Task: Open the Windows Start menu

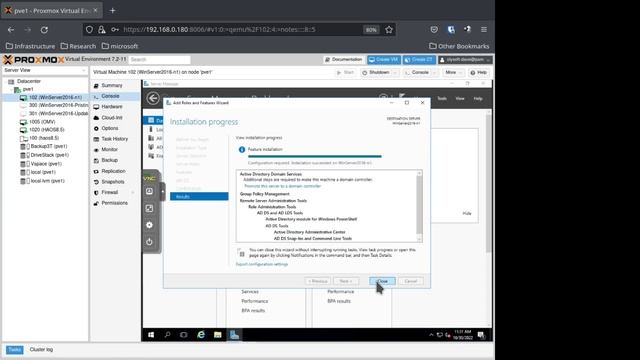Action: click(151, 335)
